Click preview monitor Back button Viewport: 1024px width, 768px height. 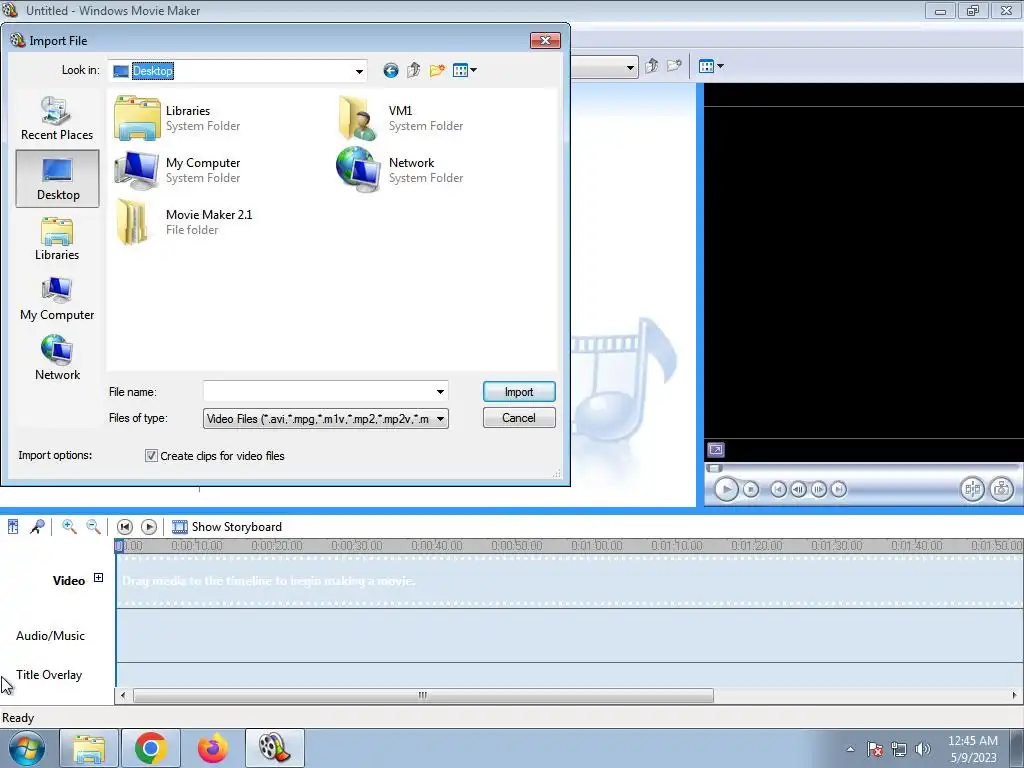(778, 489)
